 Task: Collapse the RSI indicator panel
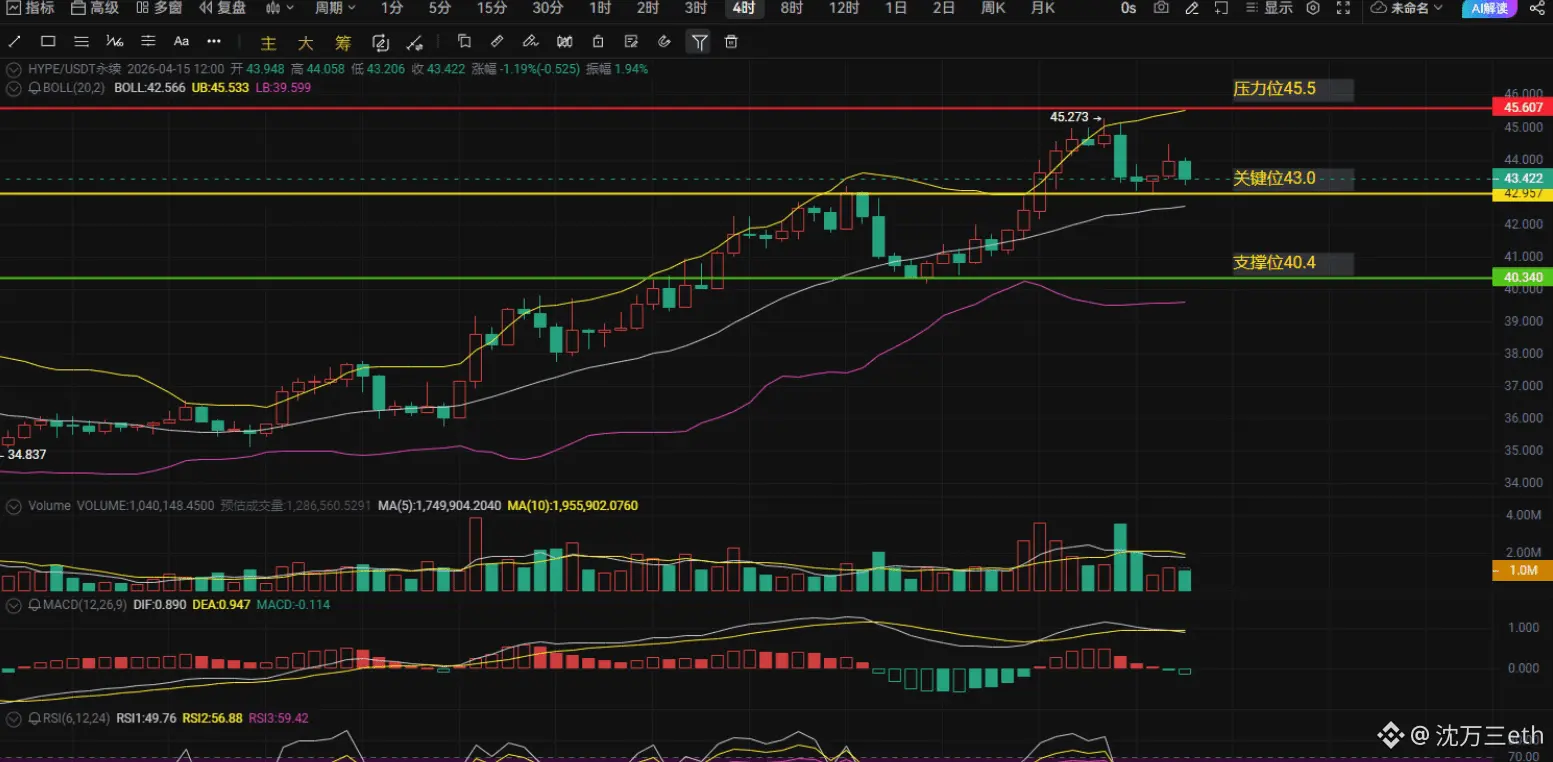tap(13, 718)
